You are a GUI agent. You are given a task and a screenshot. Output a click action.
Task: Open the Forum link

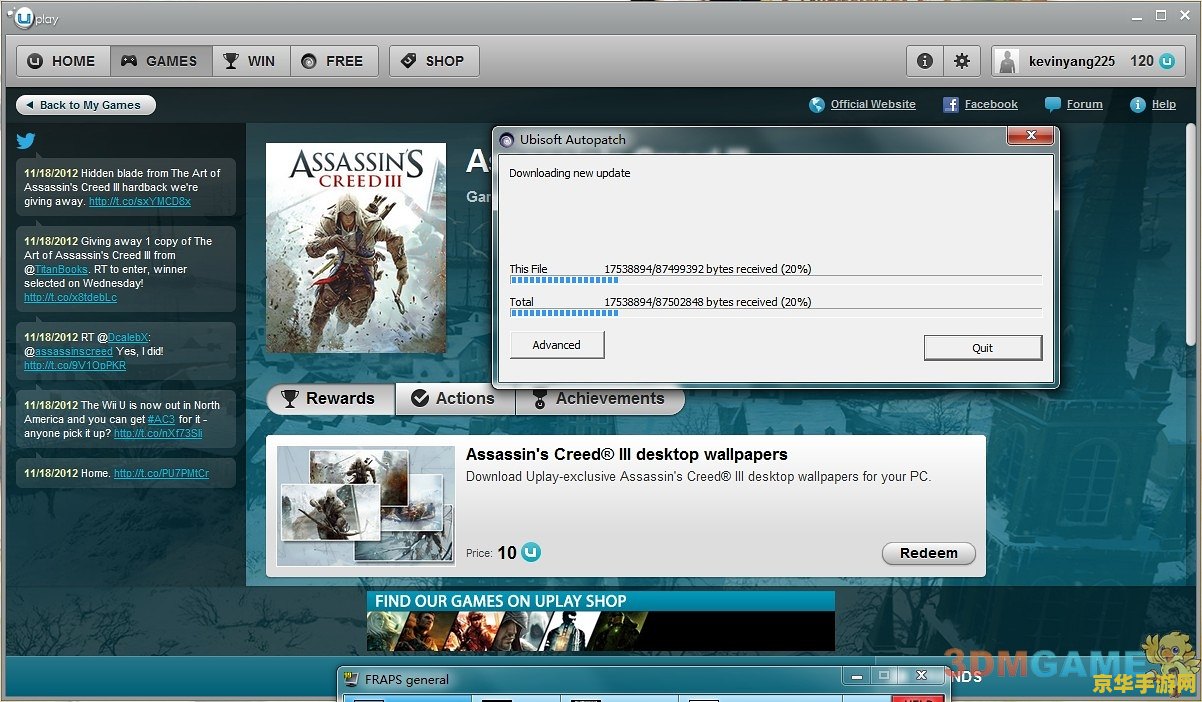click(1084, 104)
